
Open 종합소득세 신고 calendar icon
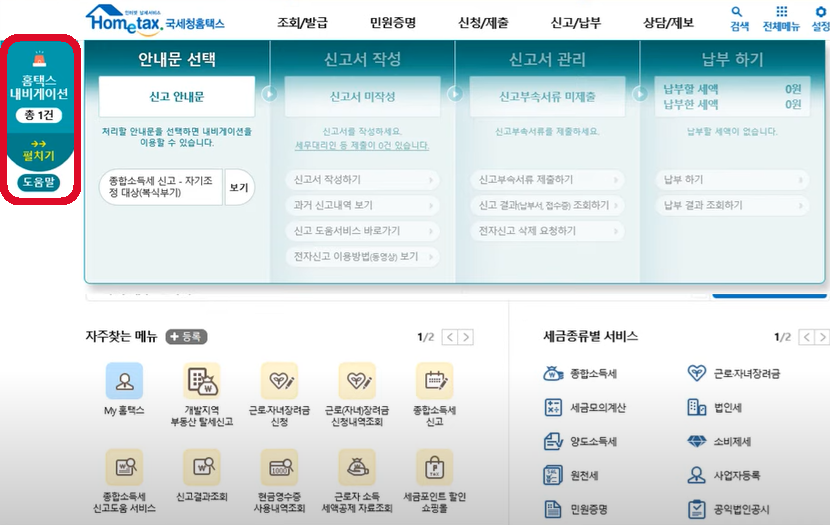435,381
